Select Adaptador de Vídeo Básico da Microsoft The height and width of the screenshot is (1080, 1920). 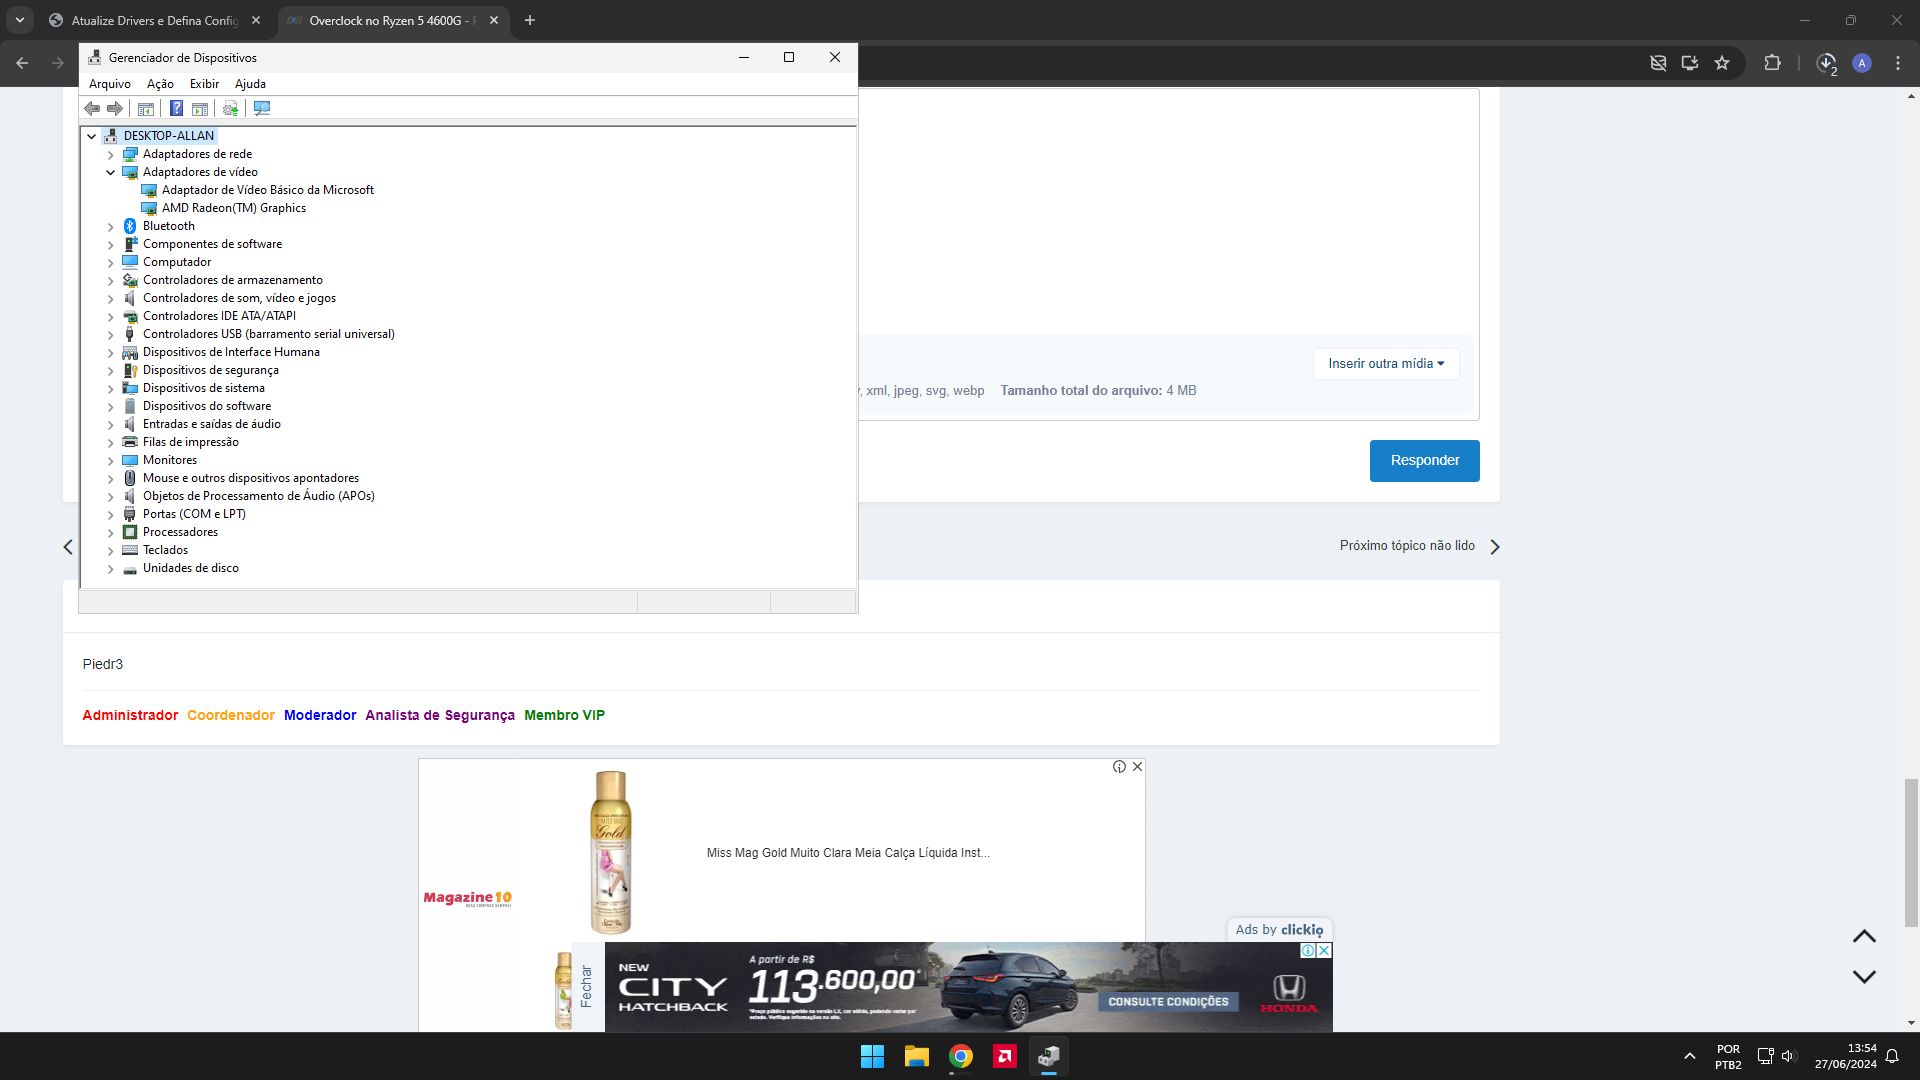coord(268,190)
